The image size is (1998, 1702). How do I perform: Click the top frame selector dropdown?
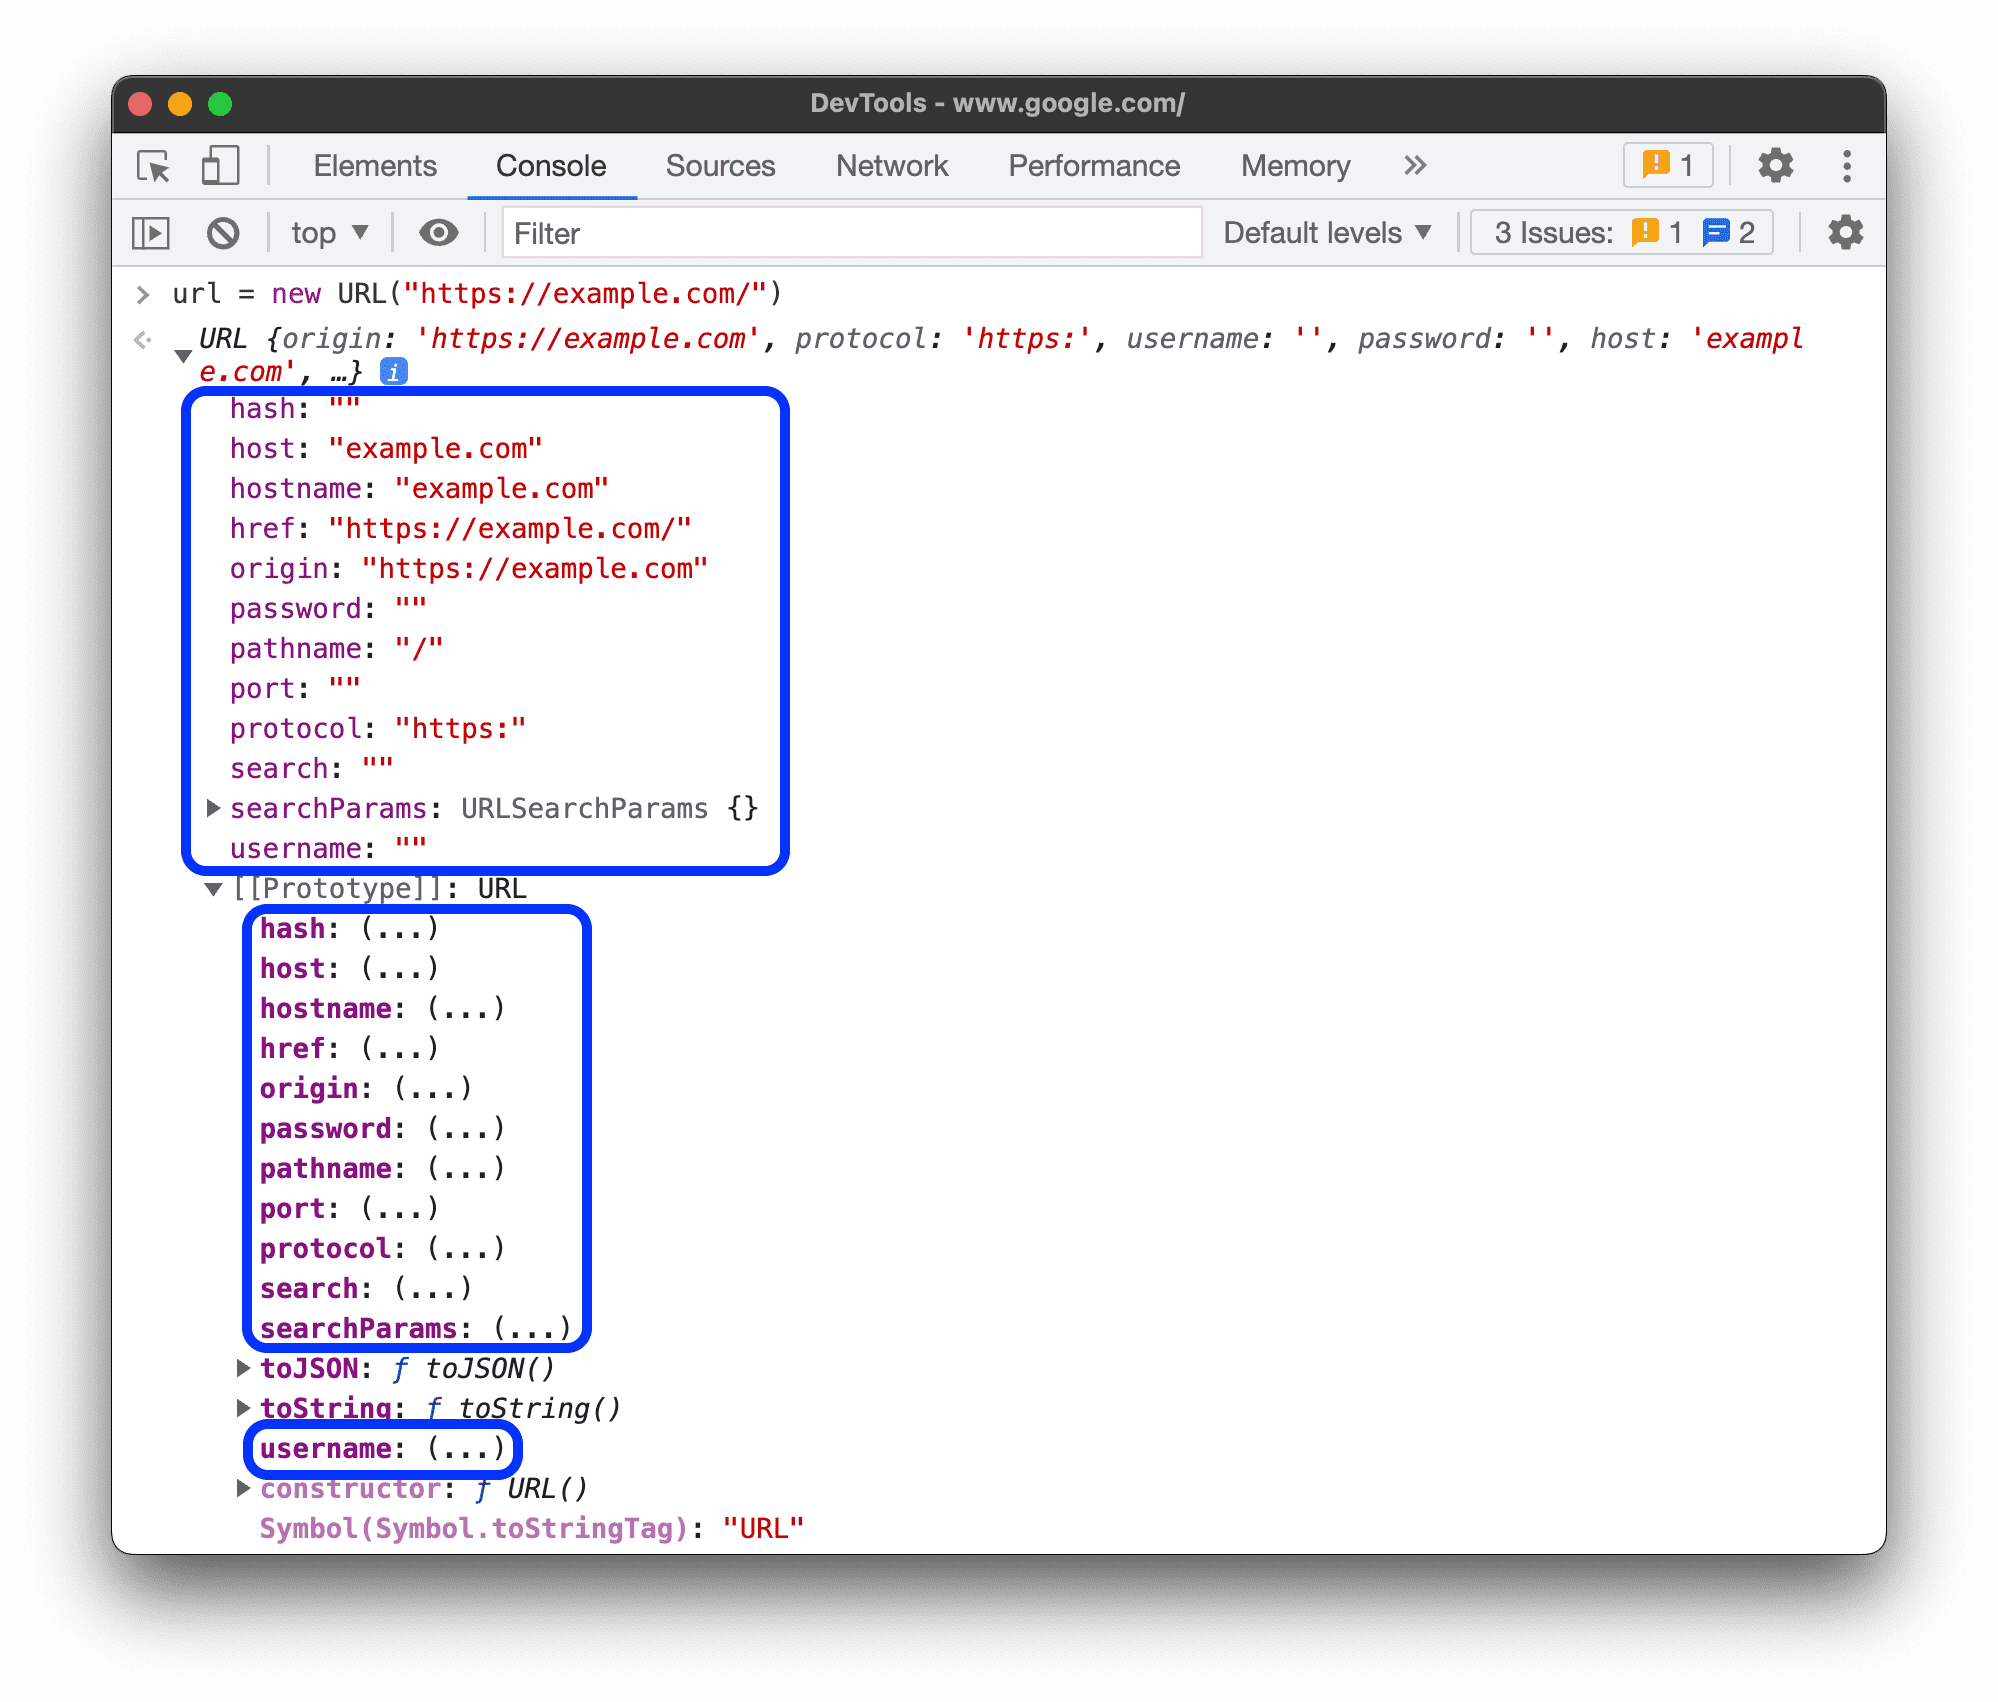(328, 233)
